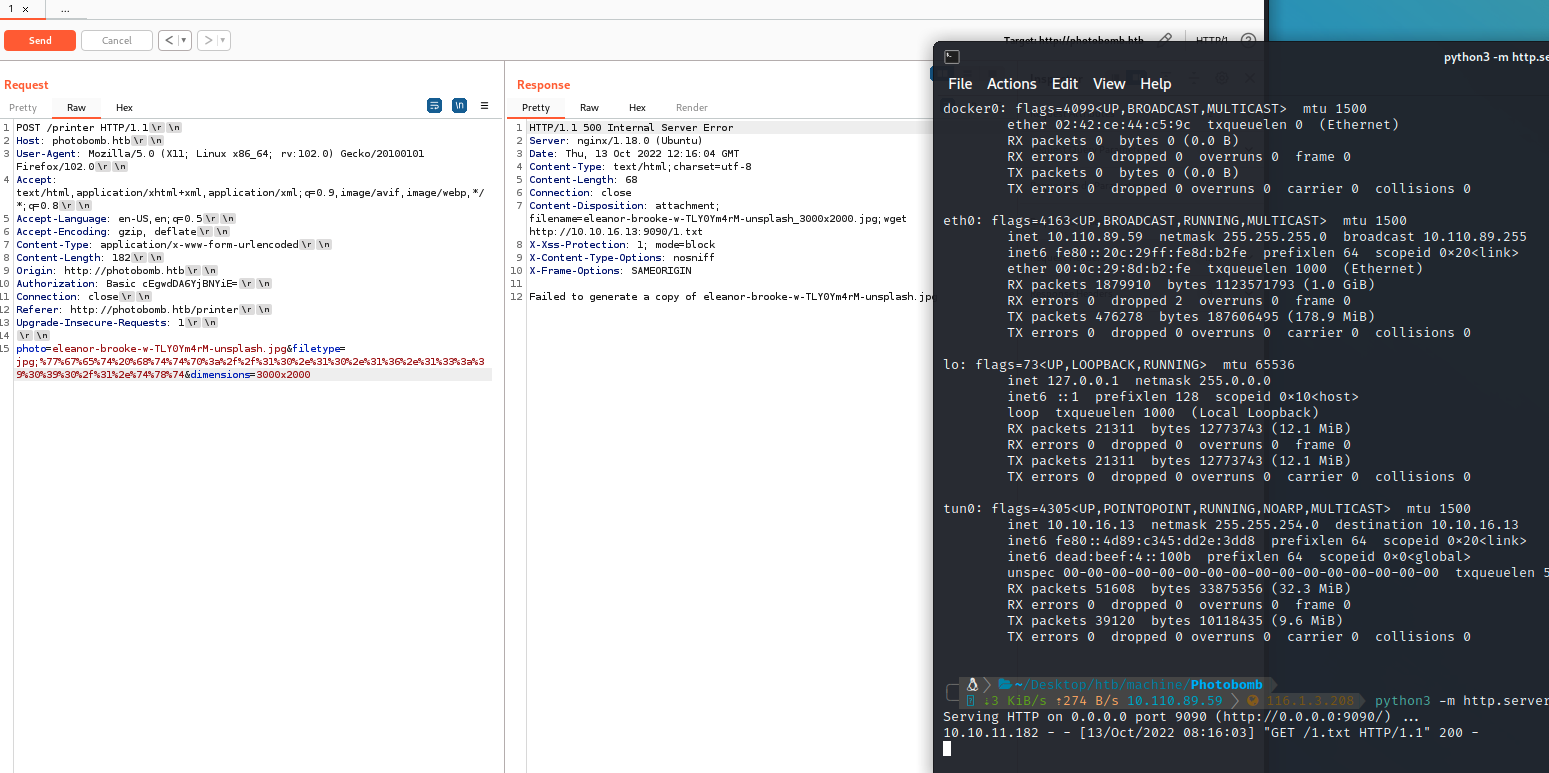Image resolution: width=1549 pixels, height=773 pixels.
Task: Click the Repeater help question mark icon
Action: click(x=1248, y=40)
